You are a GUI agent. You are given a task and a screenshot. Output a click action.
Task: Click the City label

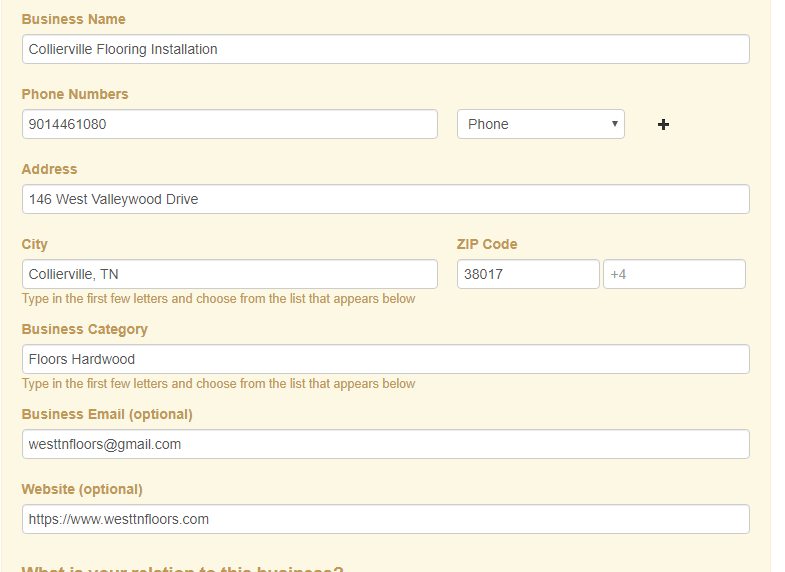pos(35,244)
